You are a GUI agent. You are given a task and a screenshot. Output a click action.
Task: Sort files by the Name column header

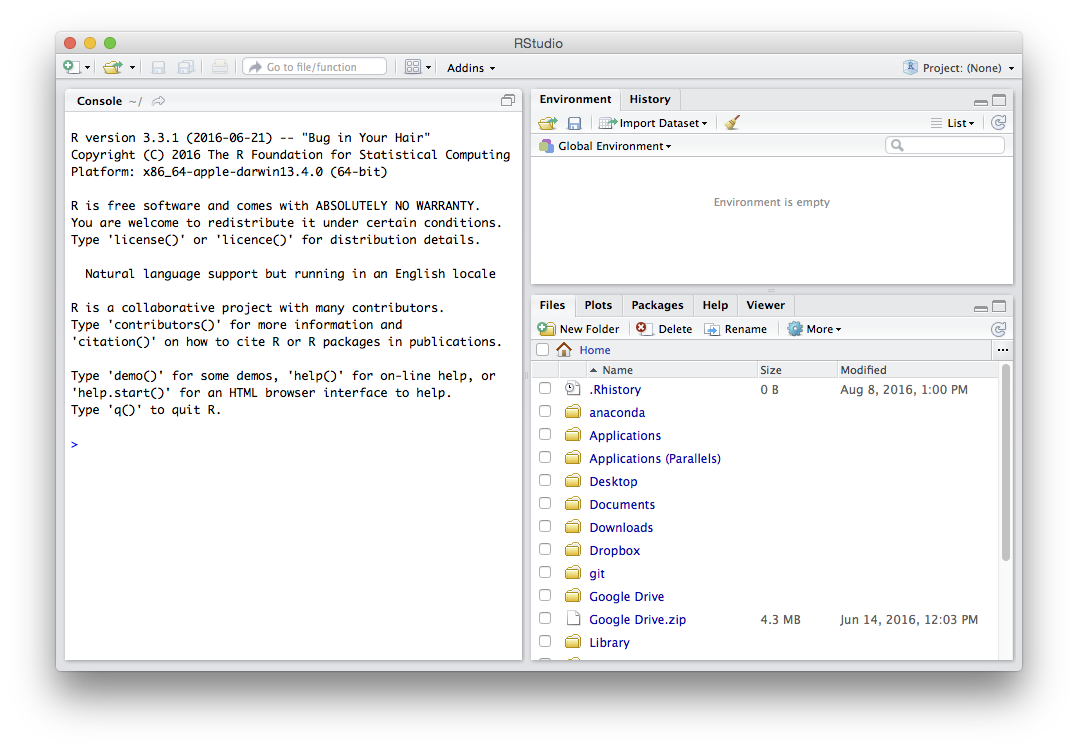click(x=672, y=370)
